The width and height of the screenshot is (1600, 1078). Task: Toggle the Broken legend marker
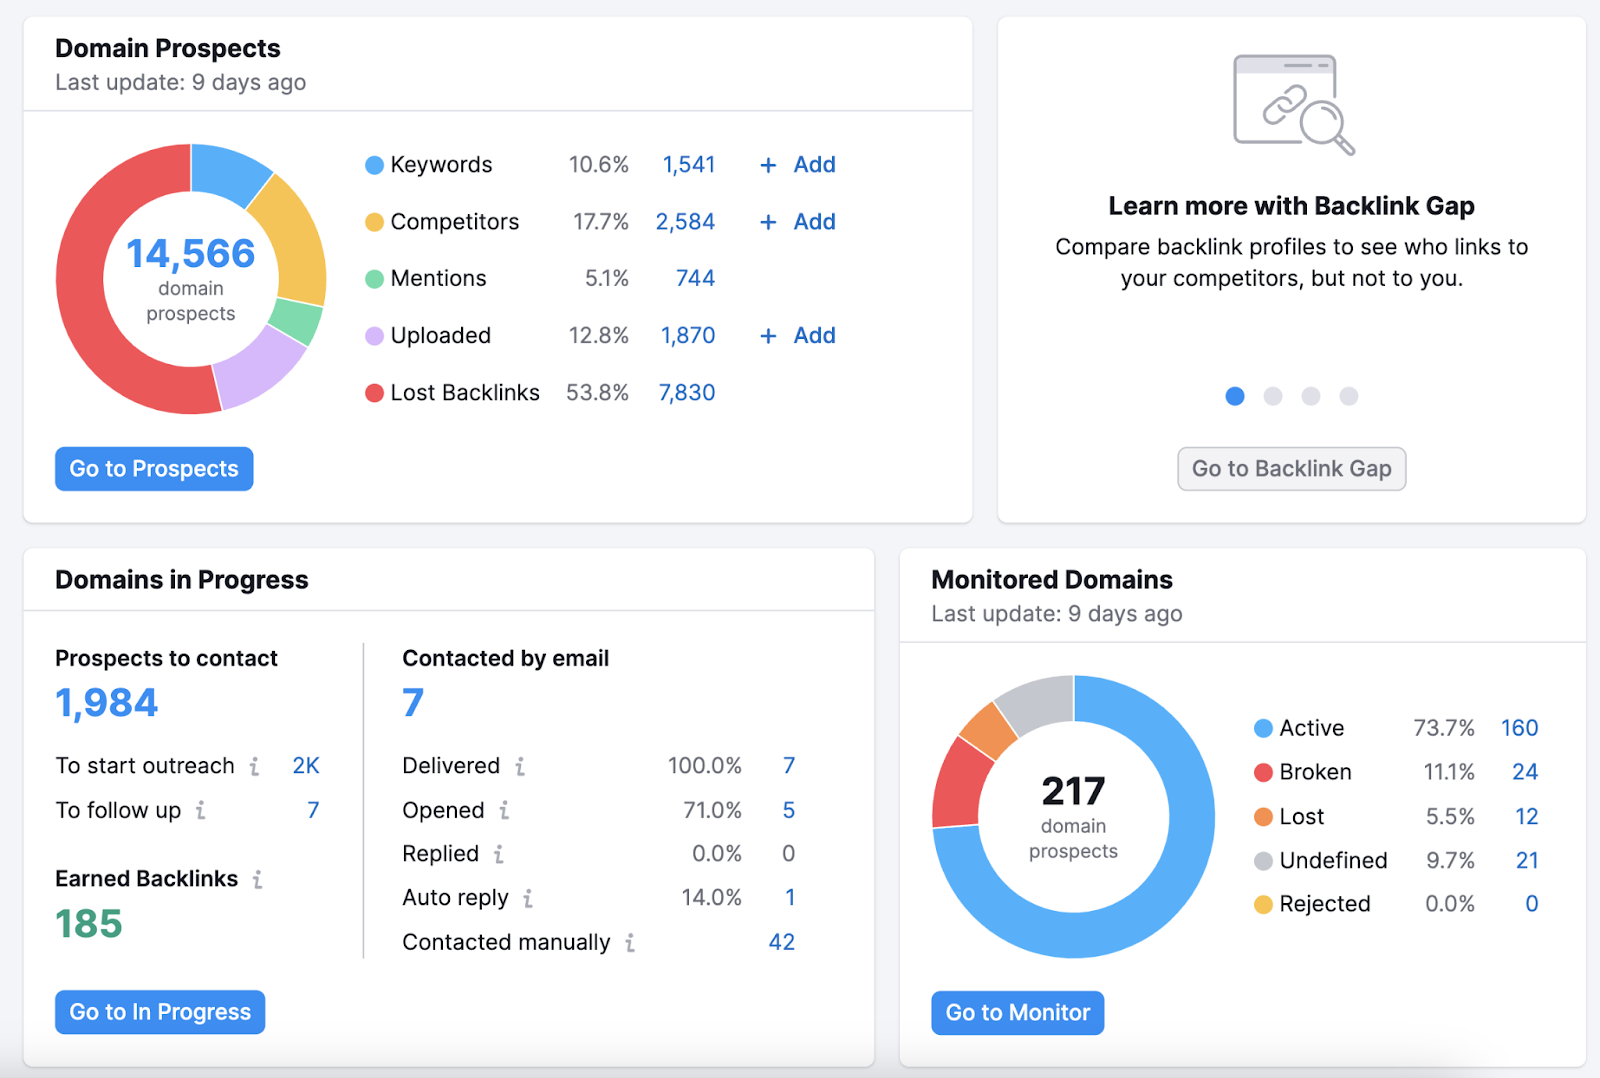(x=1263, y=772)
